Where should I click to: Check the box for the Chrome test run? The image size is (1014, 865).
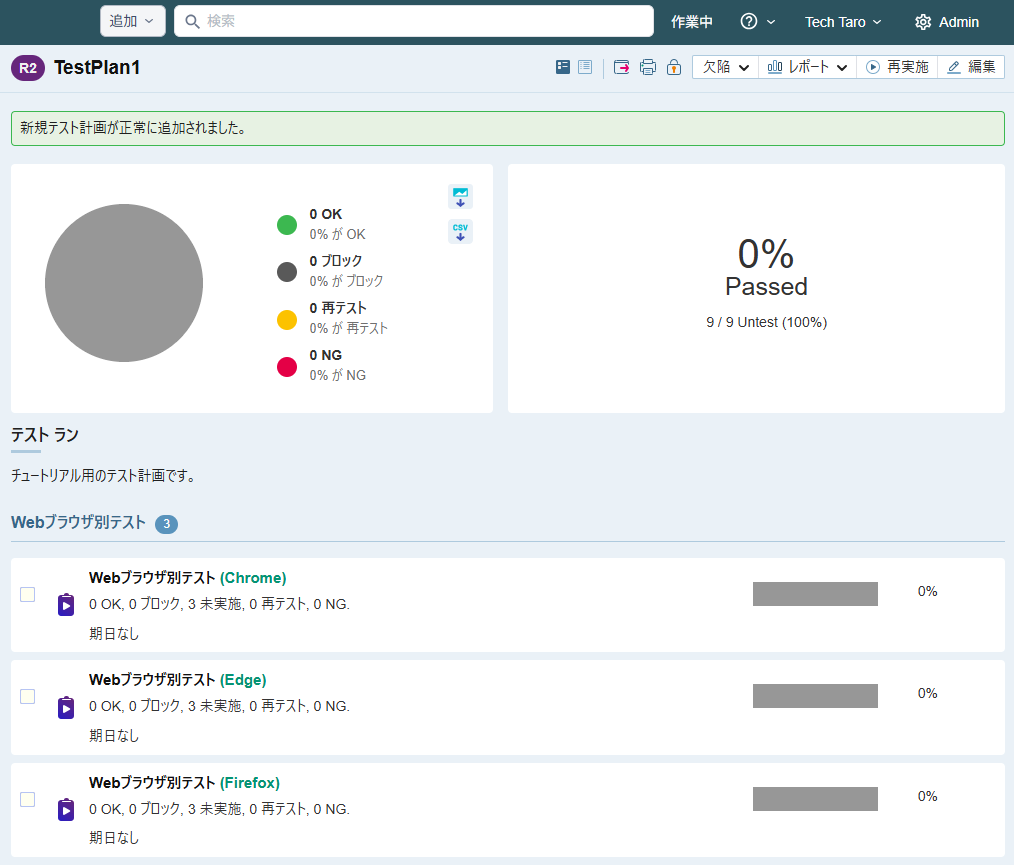point(28,594)
